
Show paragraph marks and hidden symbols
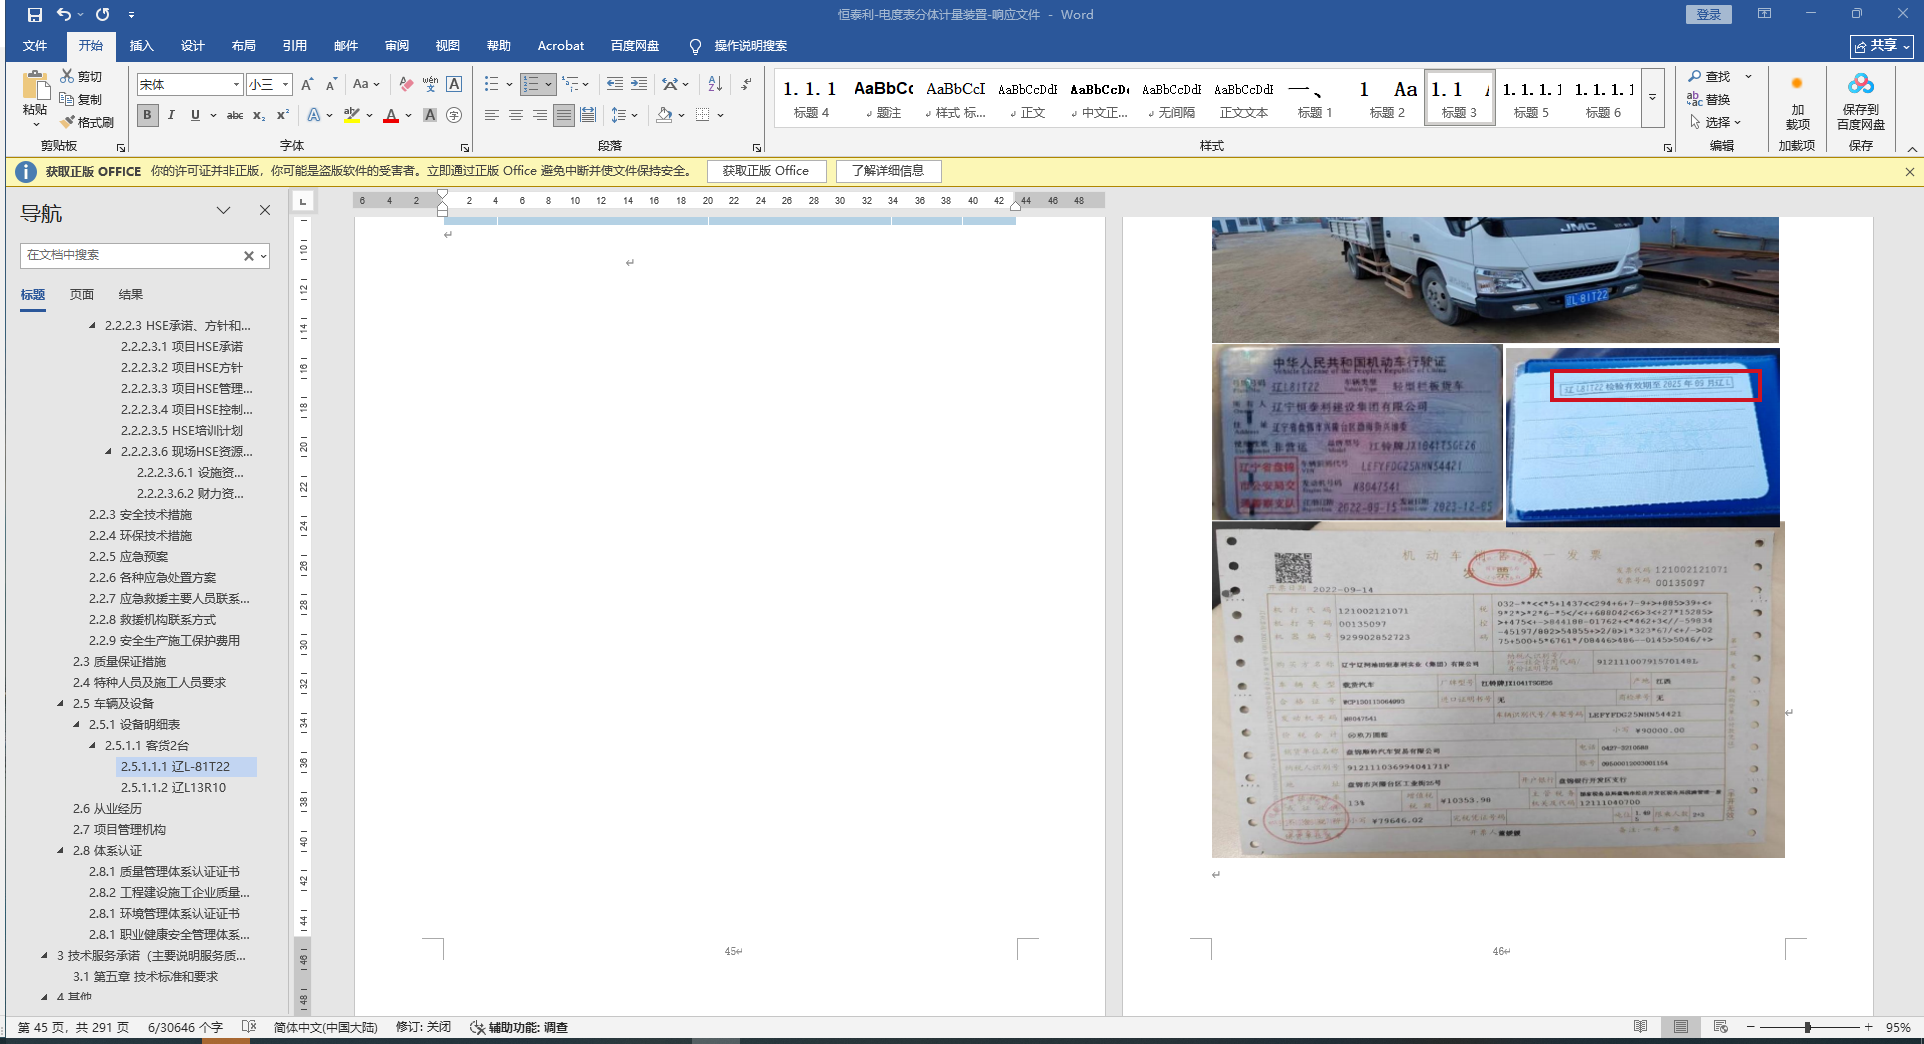point(746,85)
